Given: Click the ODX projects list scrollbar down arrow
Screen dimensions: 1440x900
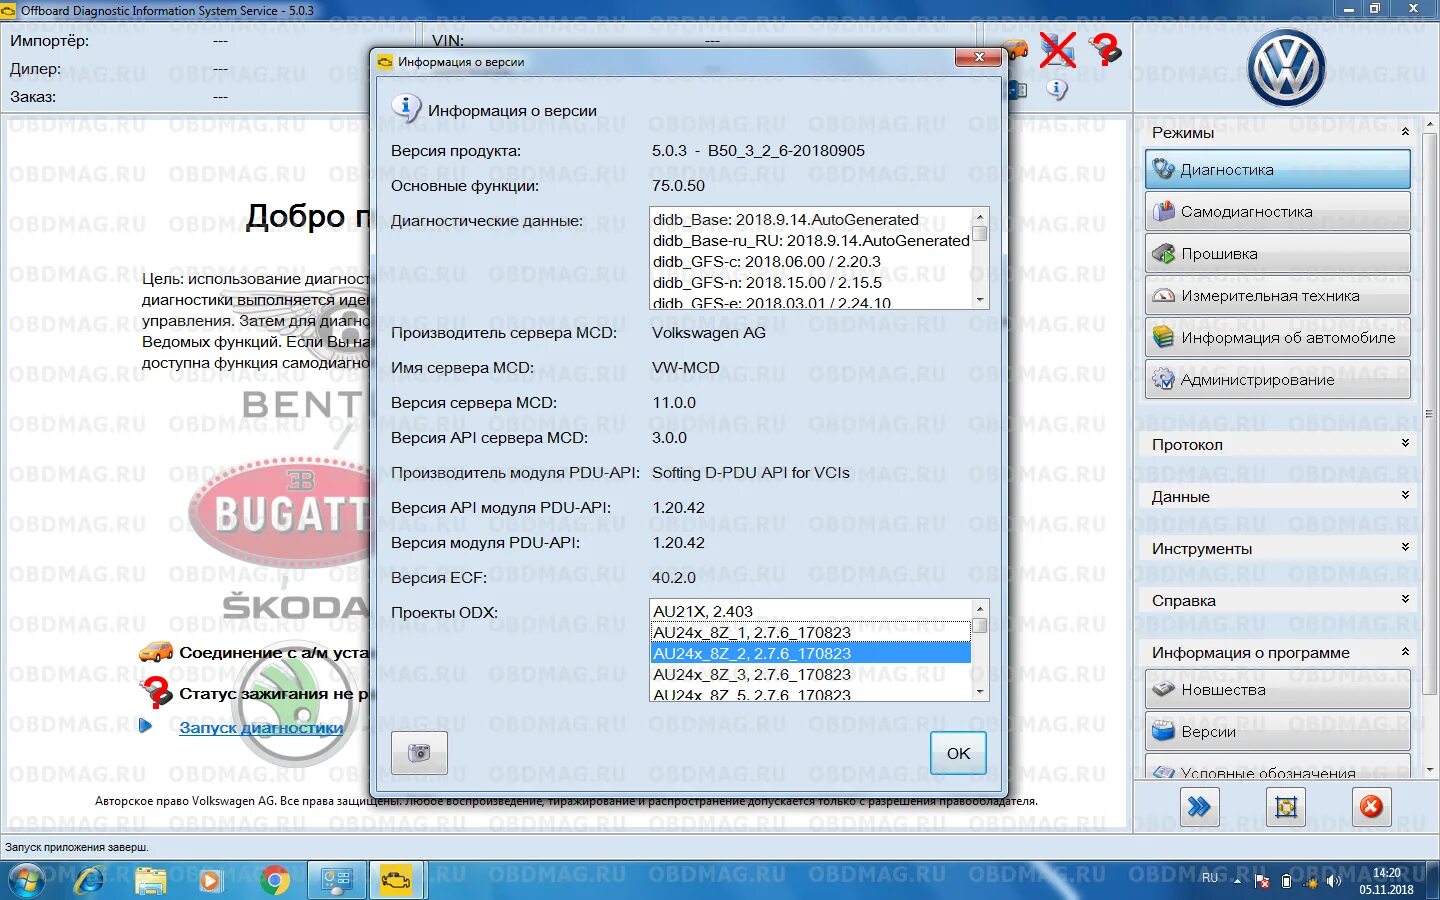Looking at the screenshot, I should tap(980, 692).
